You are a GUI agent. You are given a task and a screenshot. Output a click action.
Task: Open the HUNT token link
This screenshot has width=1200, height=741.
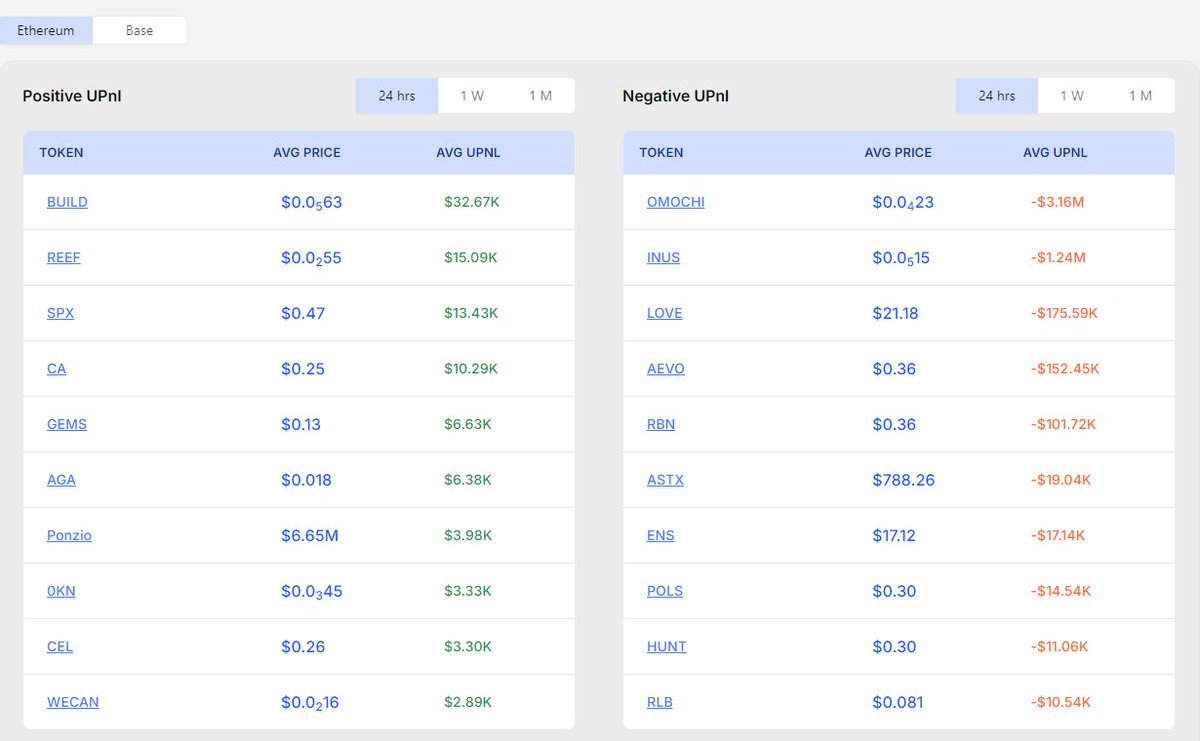tap(667, 647)
